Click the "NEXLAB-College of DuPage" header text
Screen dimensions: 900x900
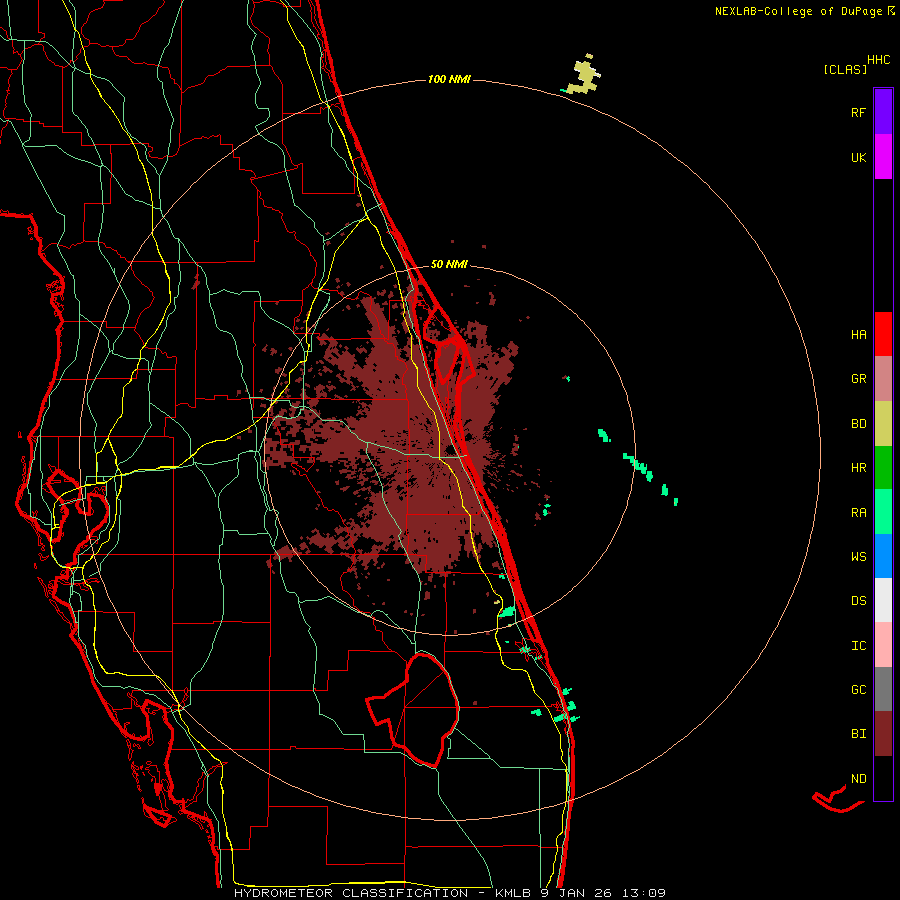click(x=801, y=11)
